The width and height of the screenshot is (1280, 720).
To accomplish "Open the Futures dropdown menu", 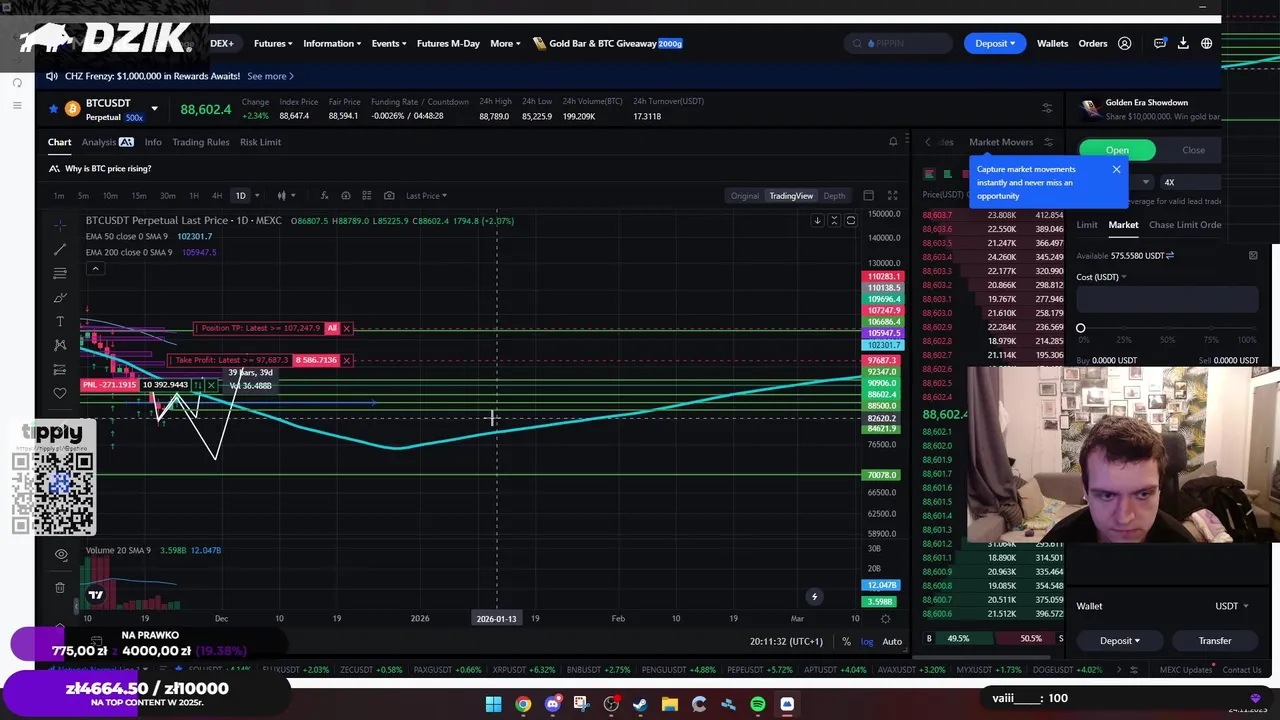I will point(273,43).
